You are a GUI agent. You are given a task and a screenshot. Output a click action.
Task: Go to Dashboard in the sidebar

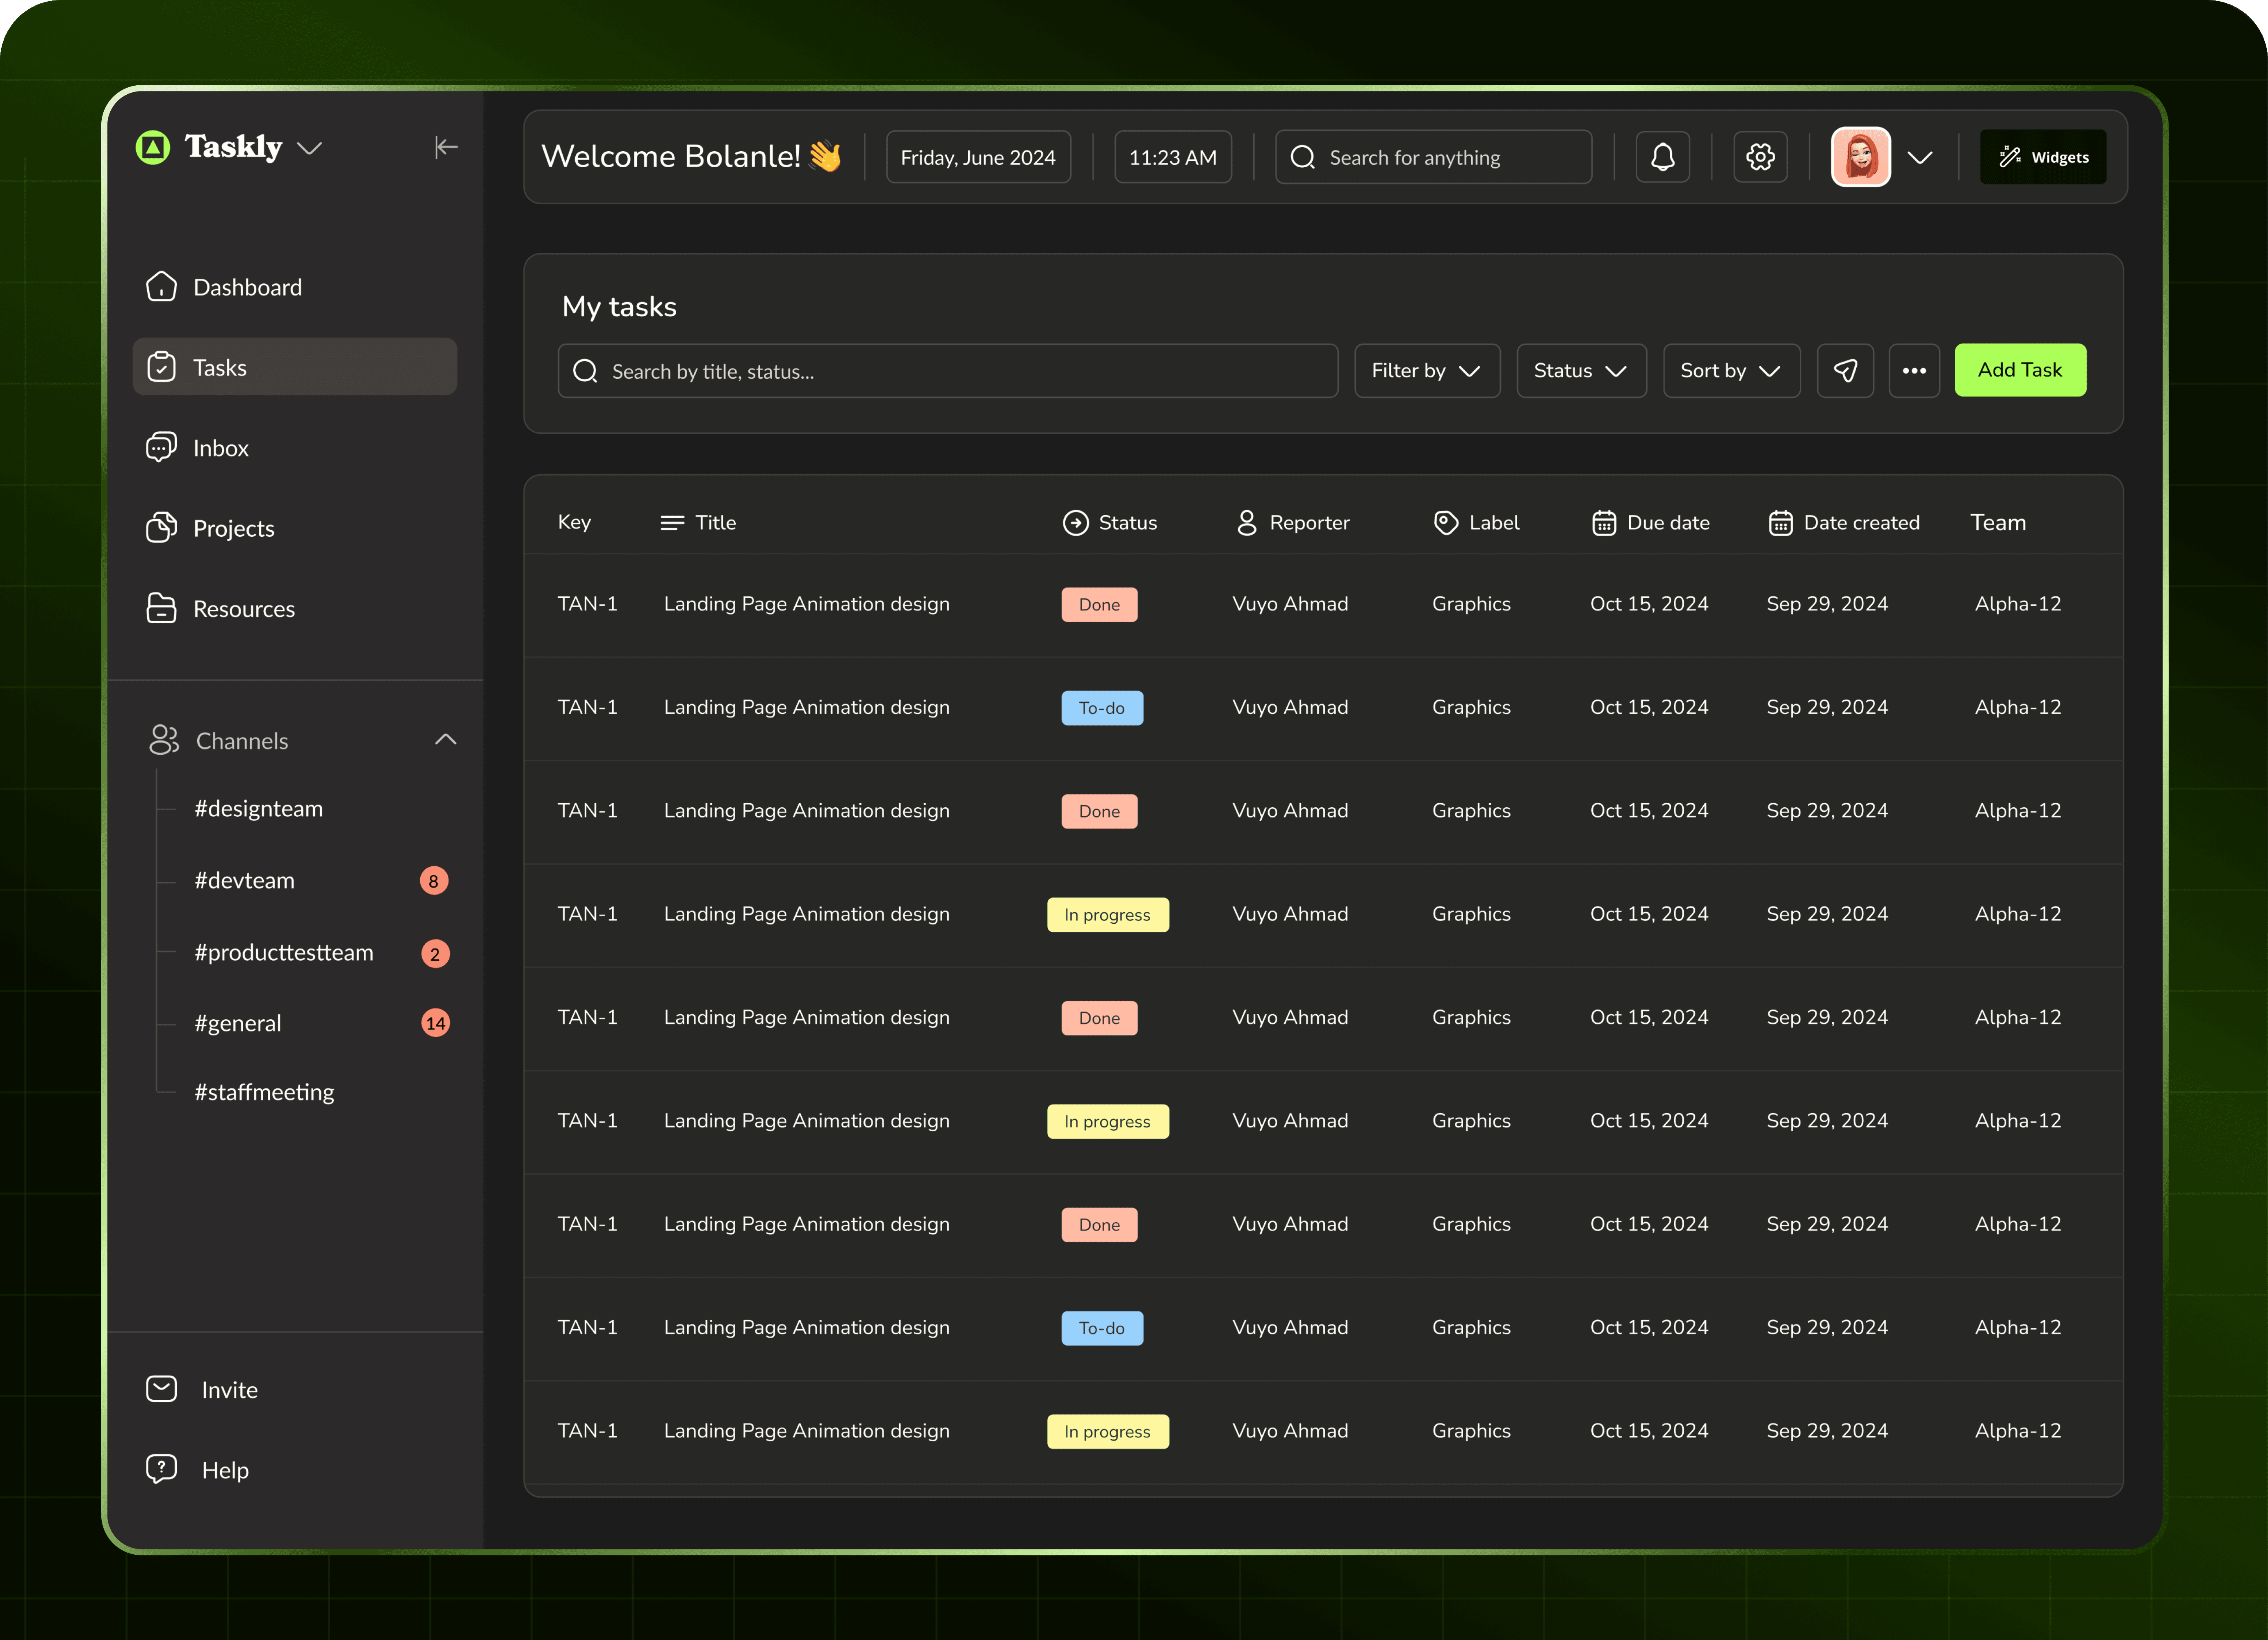(x=247, y=288)
